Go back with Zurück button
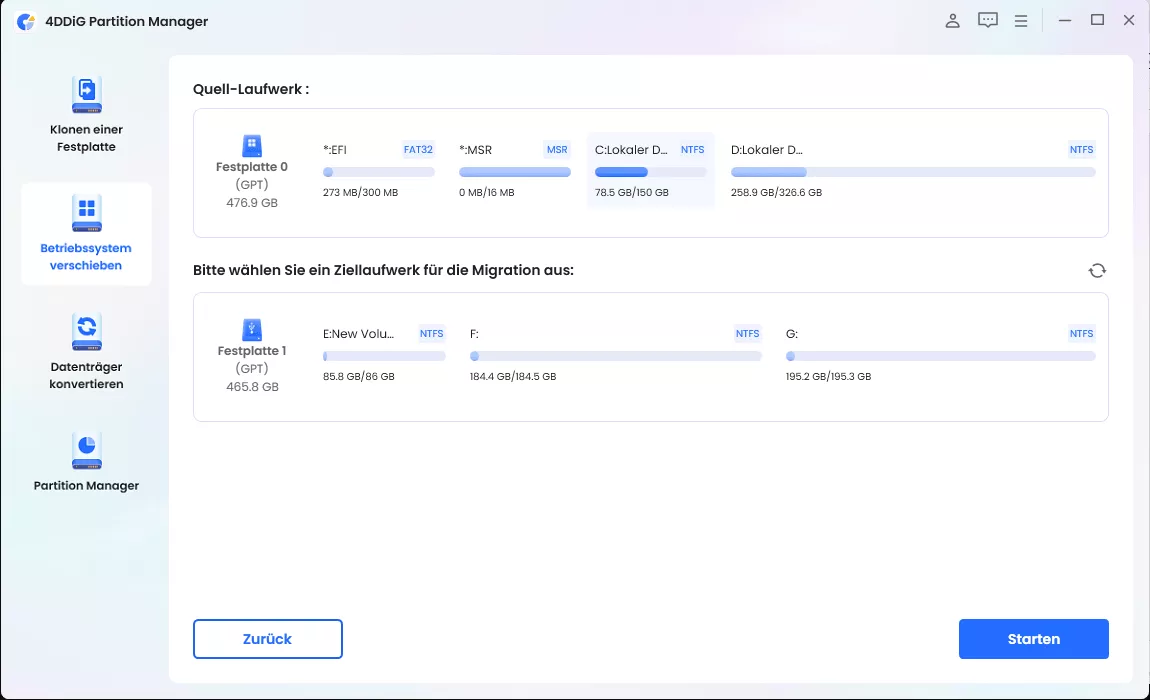 coord(268,639)
